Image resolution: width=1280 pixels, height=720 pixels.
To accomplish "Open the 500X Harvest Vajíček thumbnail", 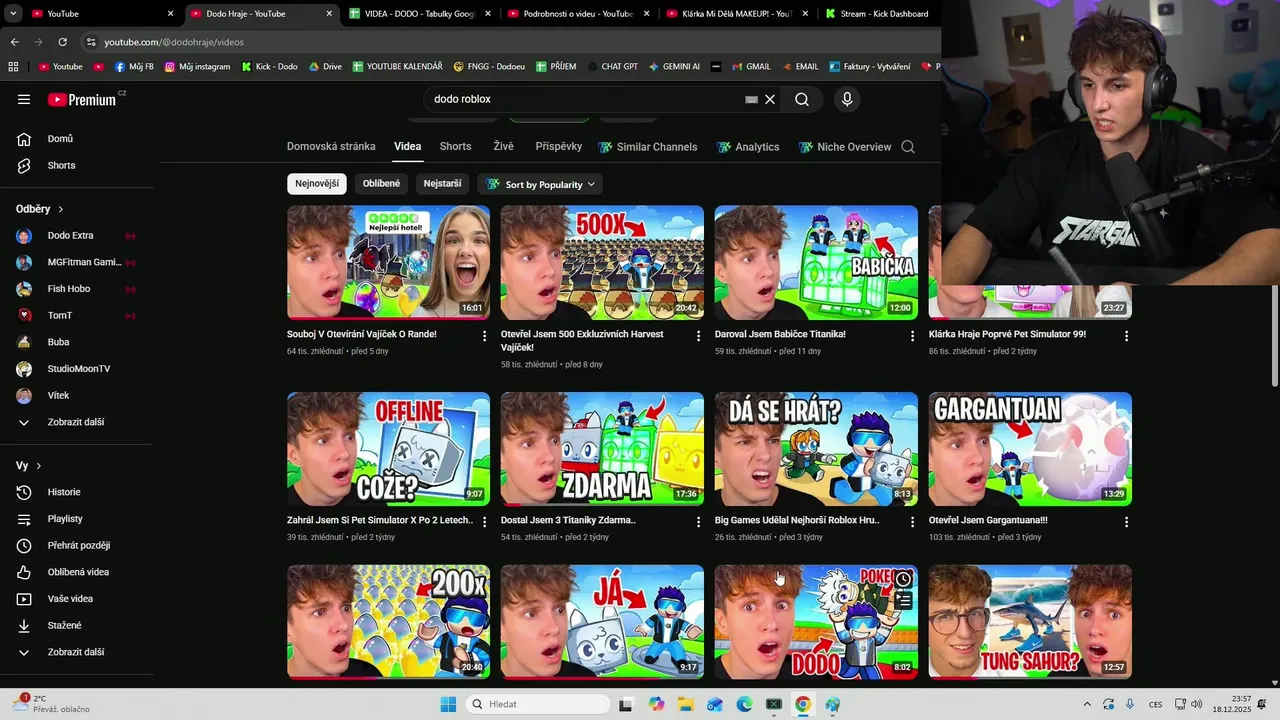I will click(602, 262).
